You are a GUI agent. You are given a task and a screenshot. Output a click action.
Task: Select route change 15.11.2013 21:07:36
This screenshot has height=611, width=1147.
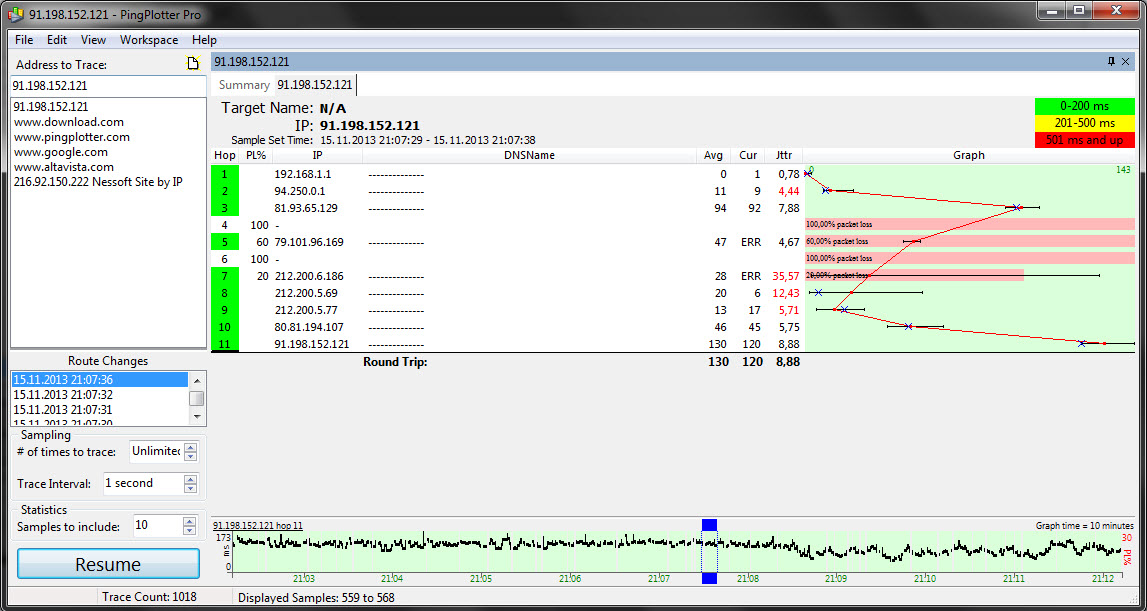(x=99, y=380)
